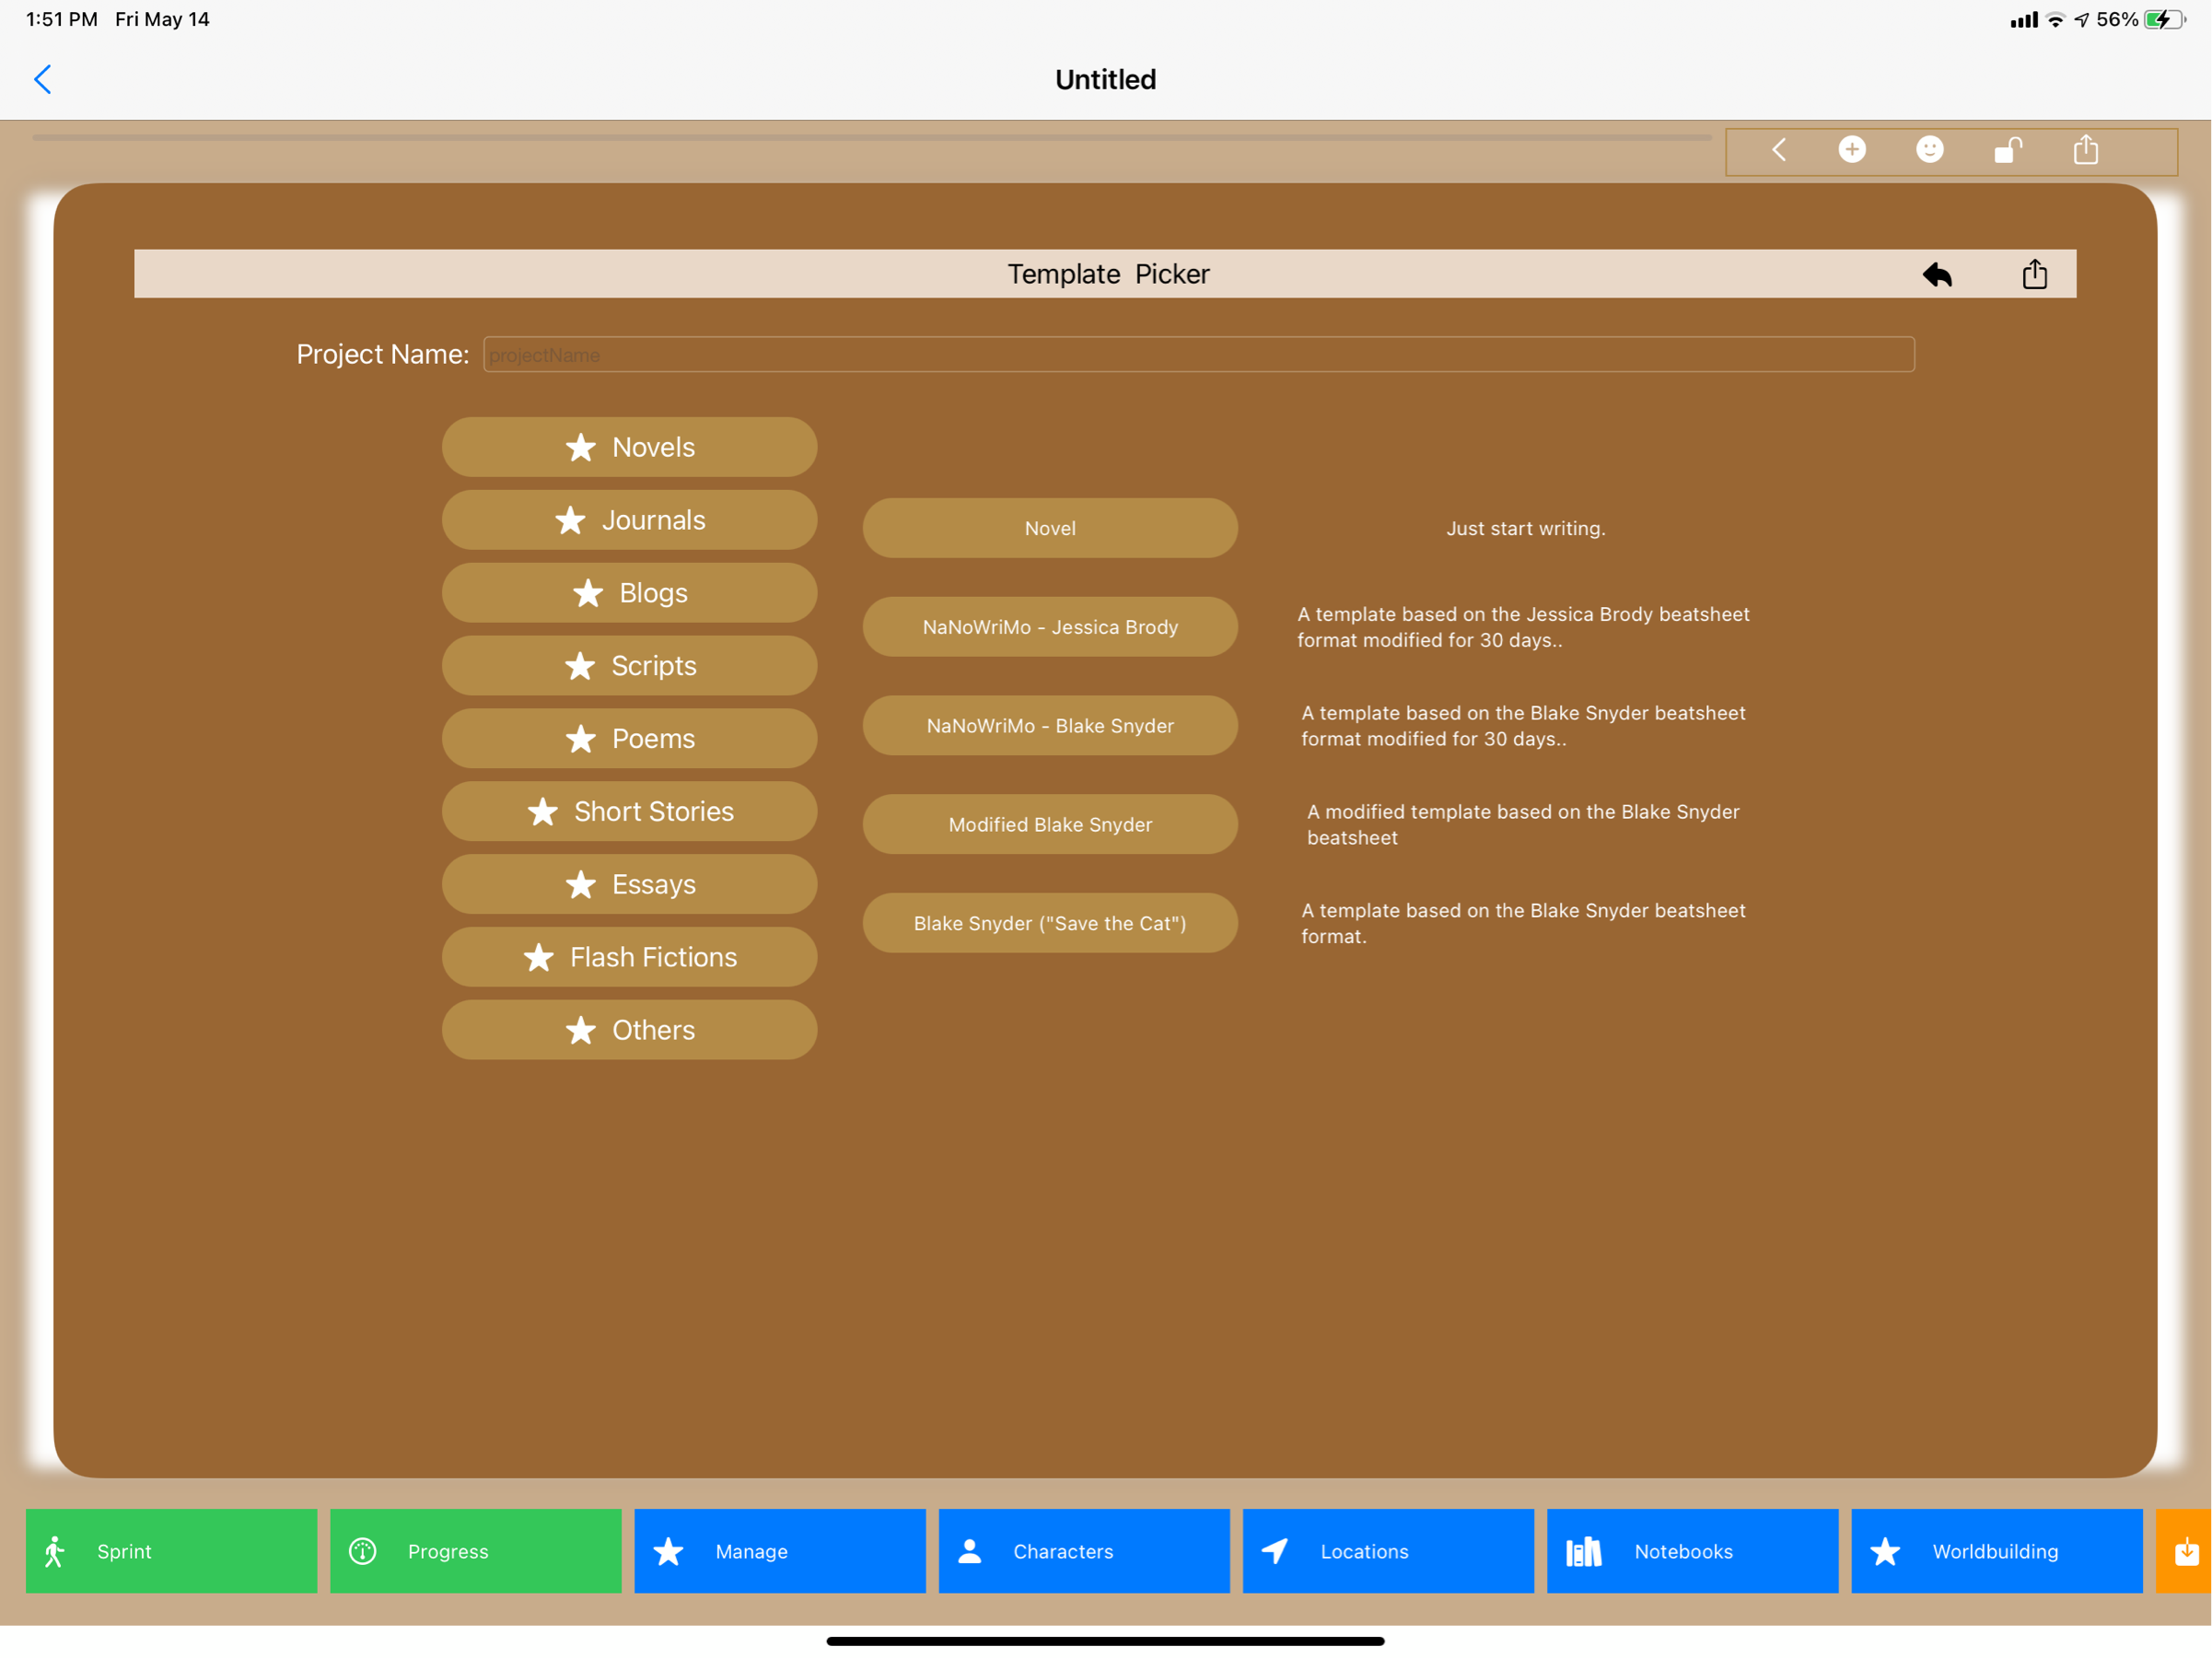Click the Template Picker share icon
Viewport: 2212px width, 1658px height.
point(2034,274)
